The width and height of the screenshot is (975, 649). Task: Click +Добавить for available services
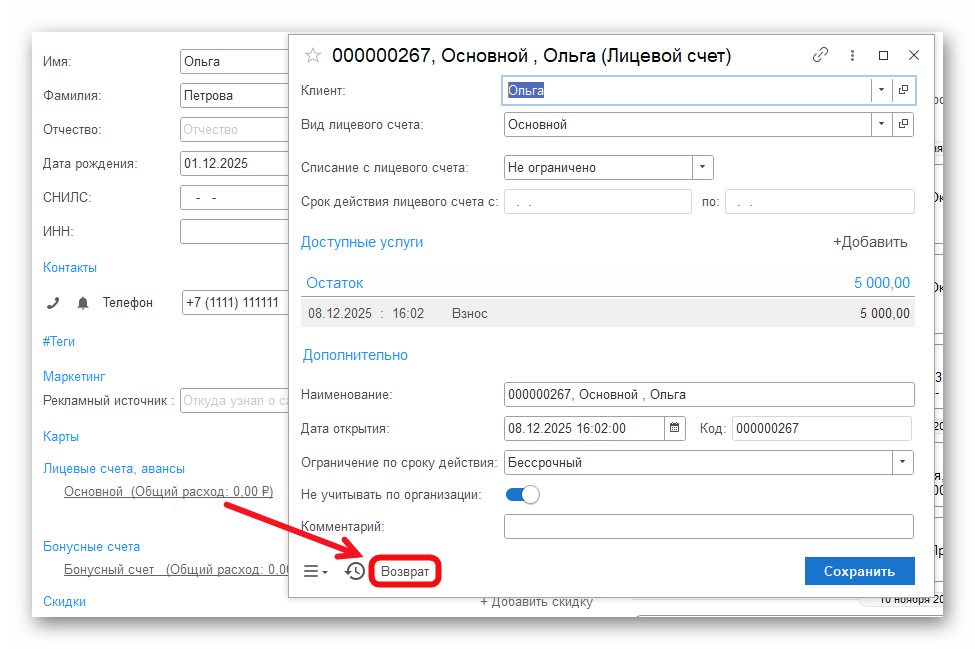click(x=870, y=242)
